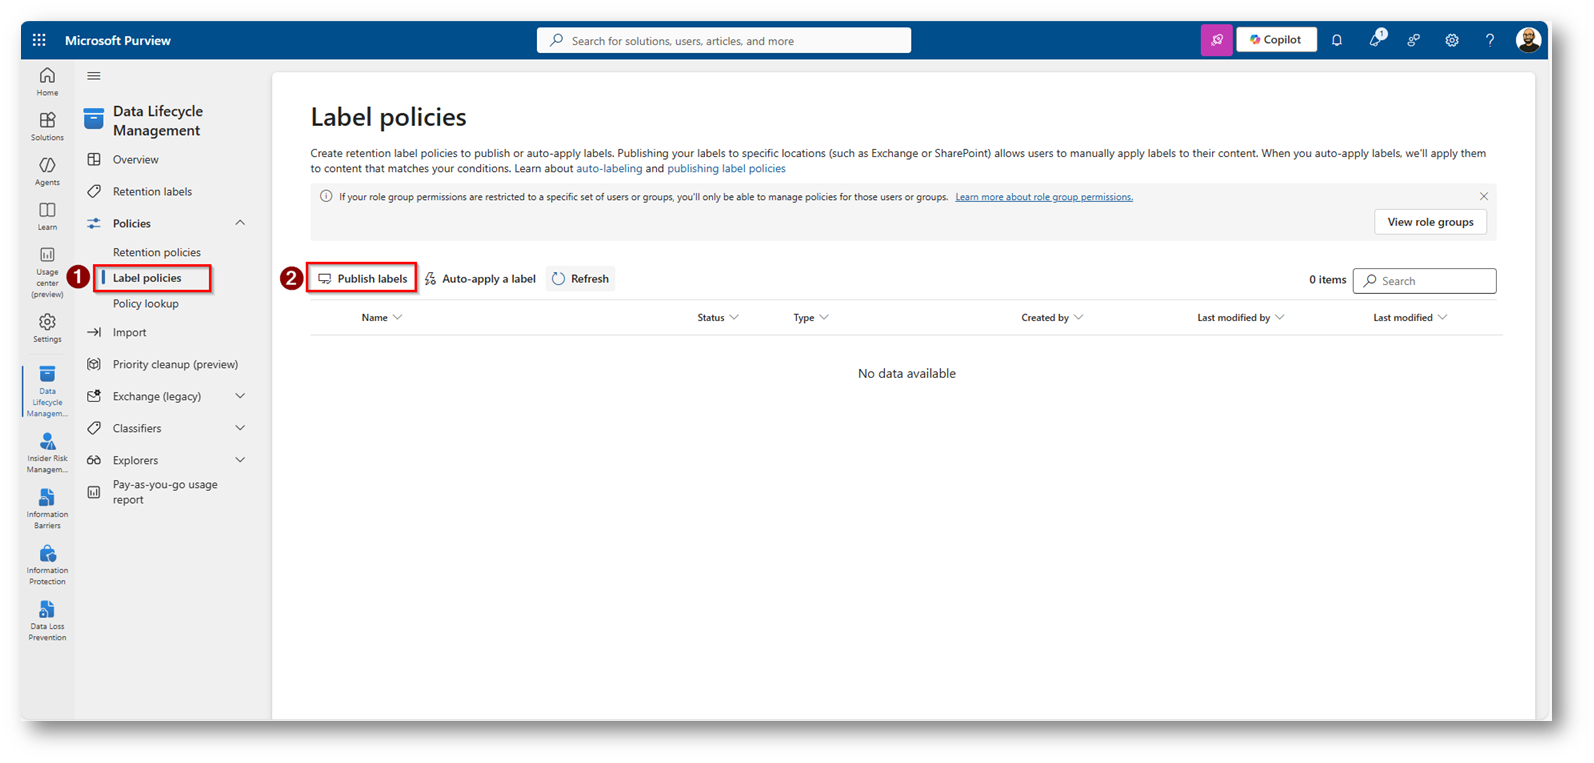The width and height of the screenshot is (1594, 763).
Task: Open the auto-labeling link
Action: [x=609, y=169]
